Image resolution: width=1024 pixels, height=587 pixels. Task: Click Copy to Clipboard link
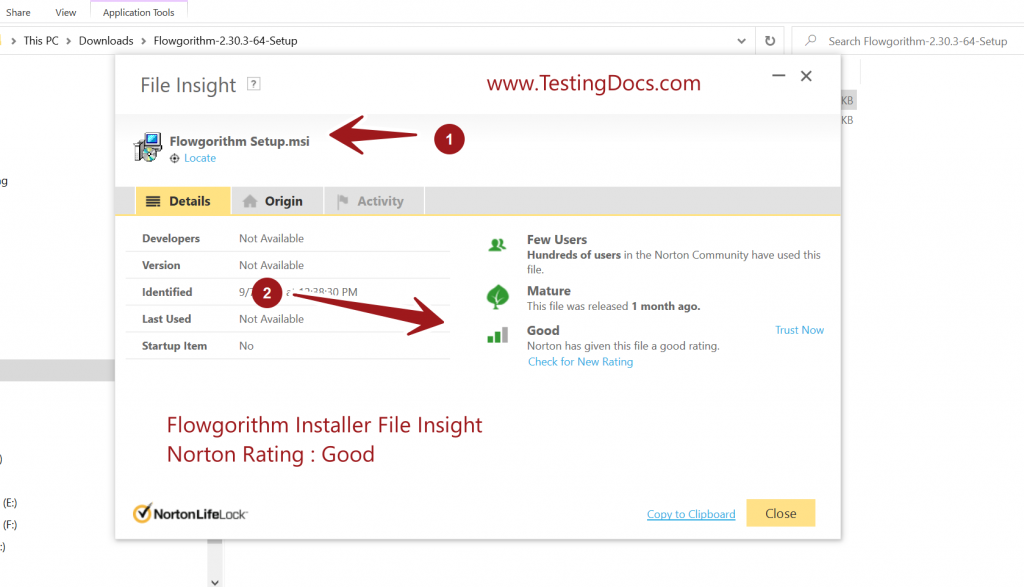(690, 514)
